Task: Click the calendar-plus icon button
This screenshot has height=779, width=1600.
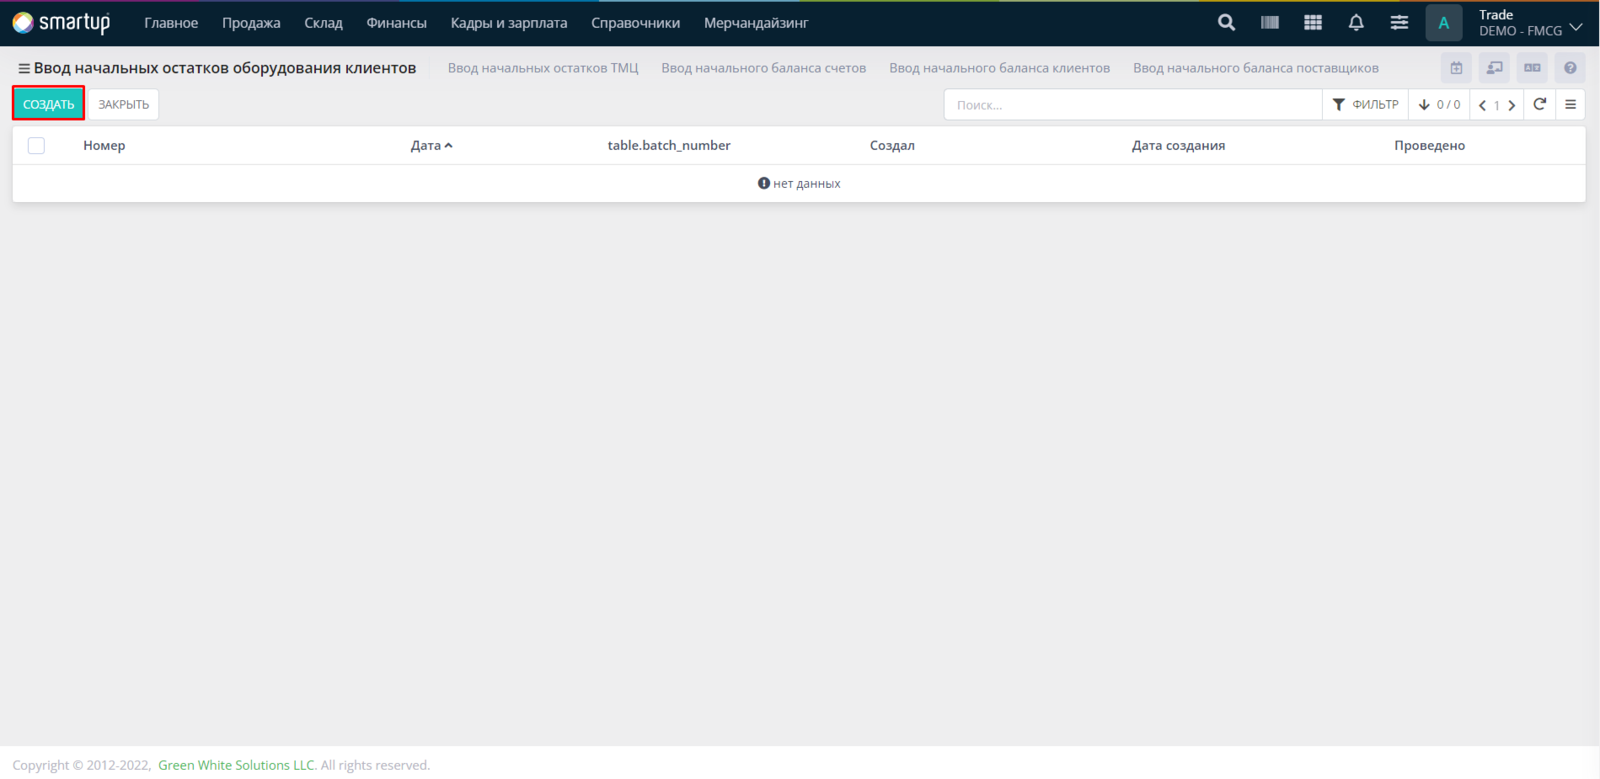Action: (x=1456, y=68)
